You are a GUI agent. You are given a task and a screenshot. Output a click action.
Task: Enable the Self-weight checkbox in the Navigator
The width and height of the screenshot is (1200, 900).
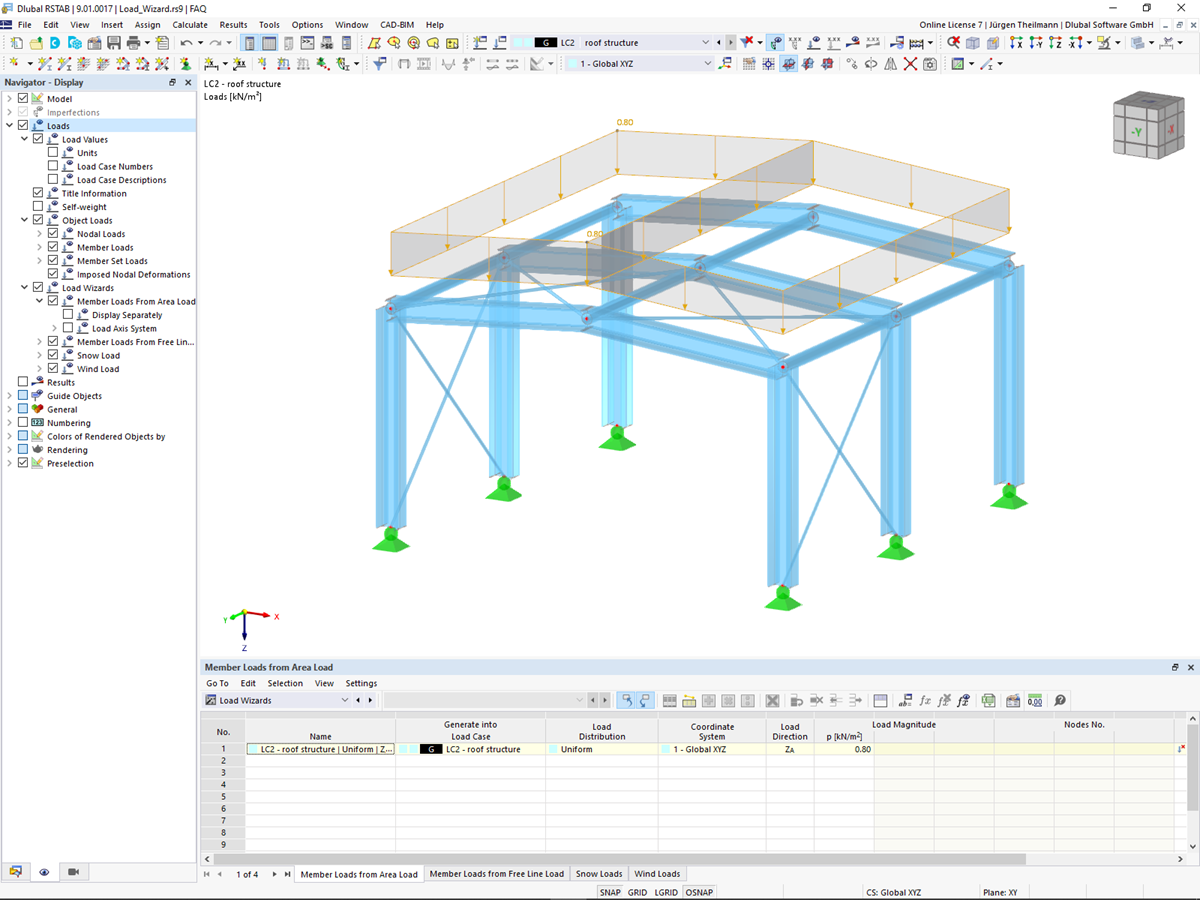coord(36,206)
